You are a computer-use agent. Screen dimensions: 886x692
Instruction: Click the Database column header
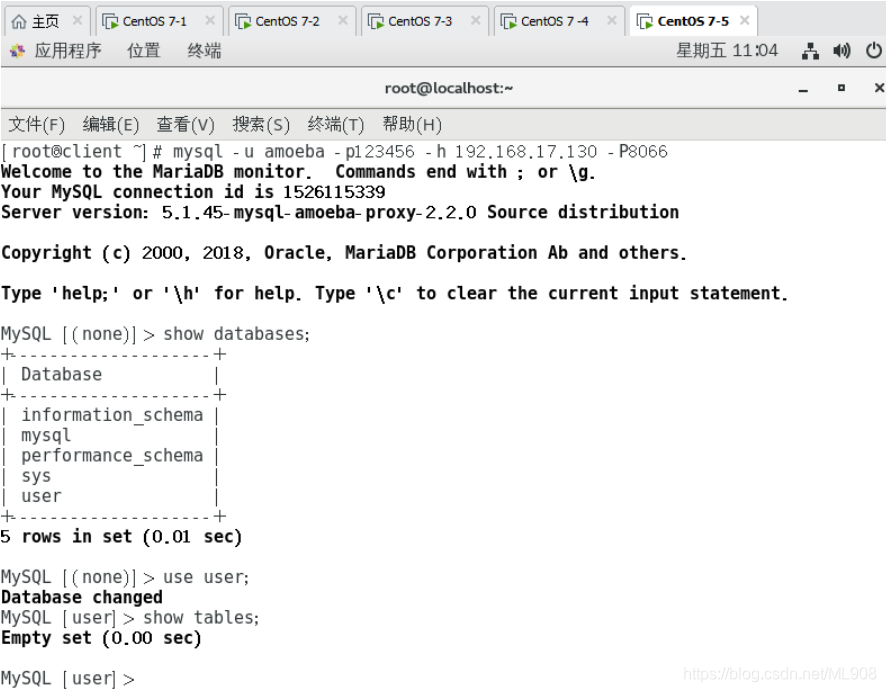62,375
